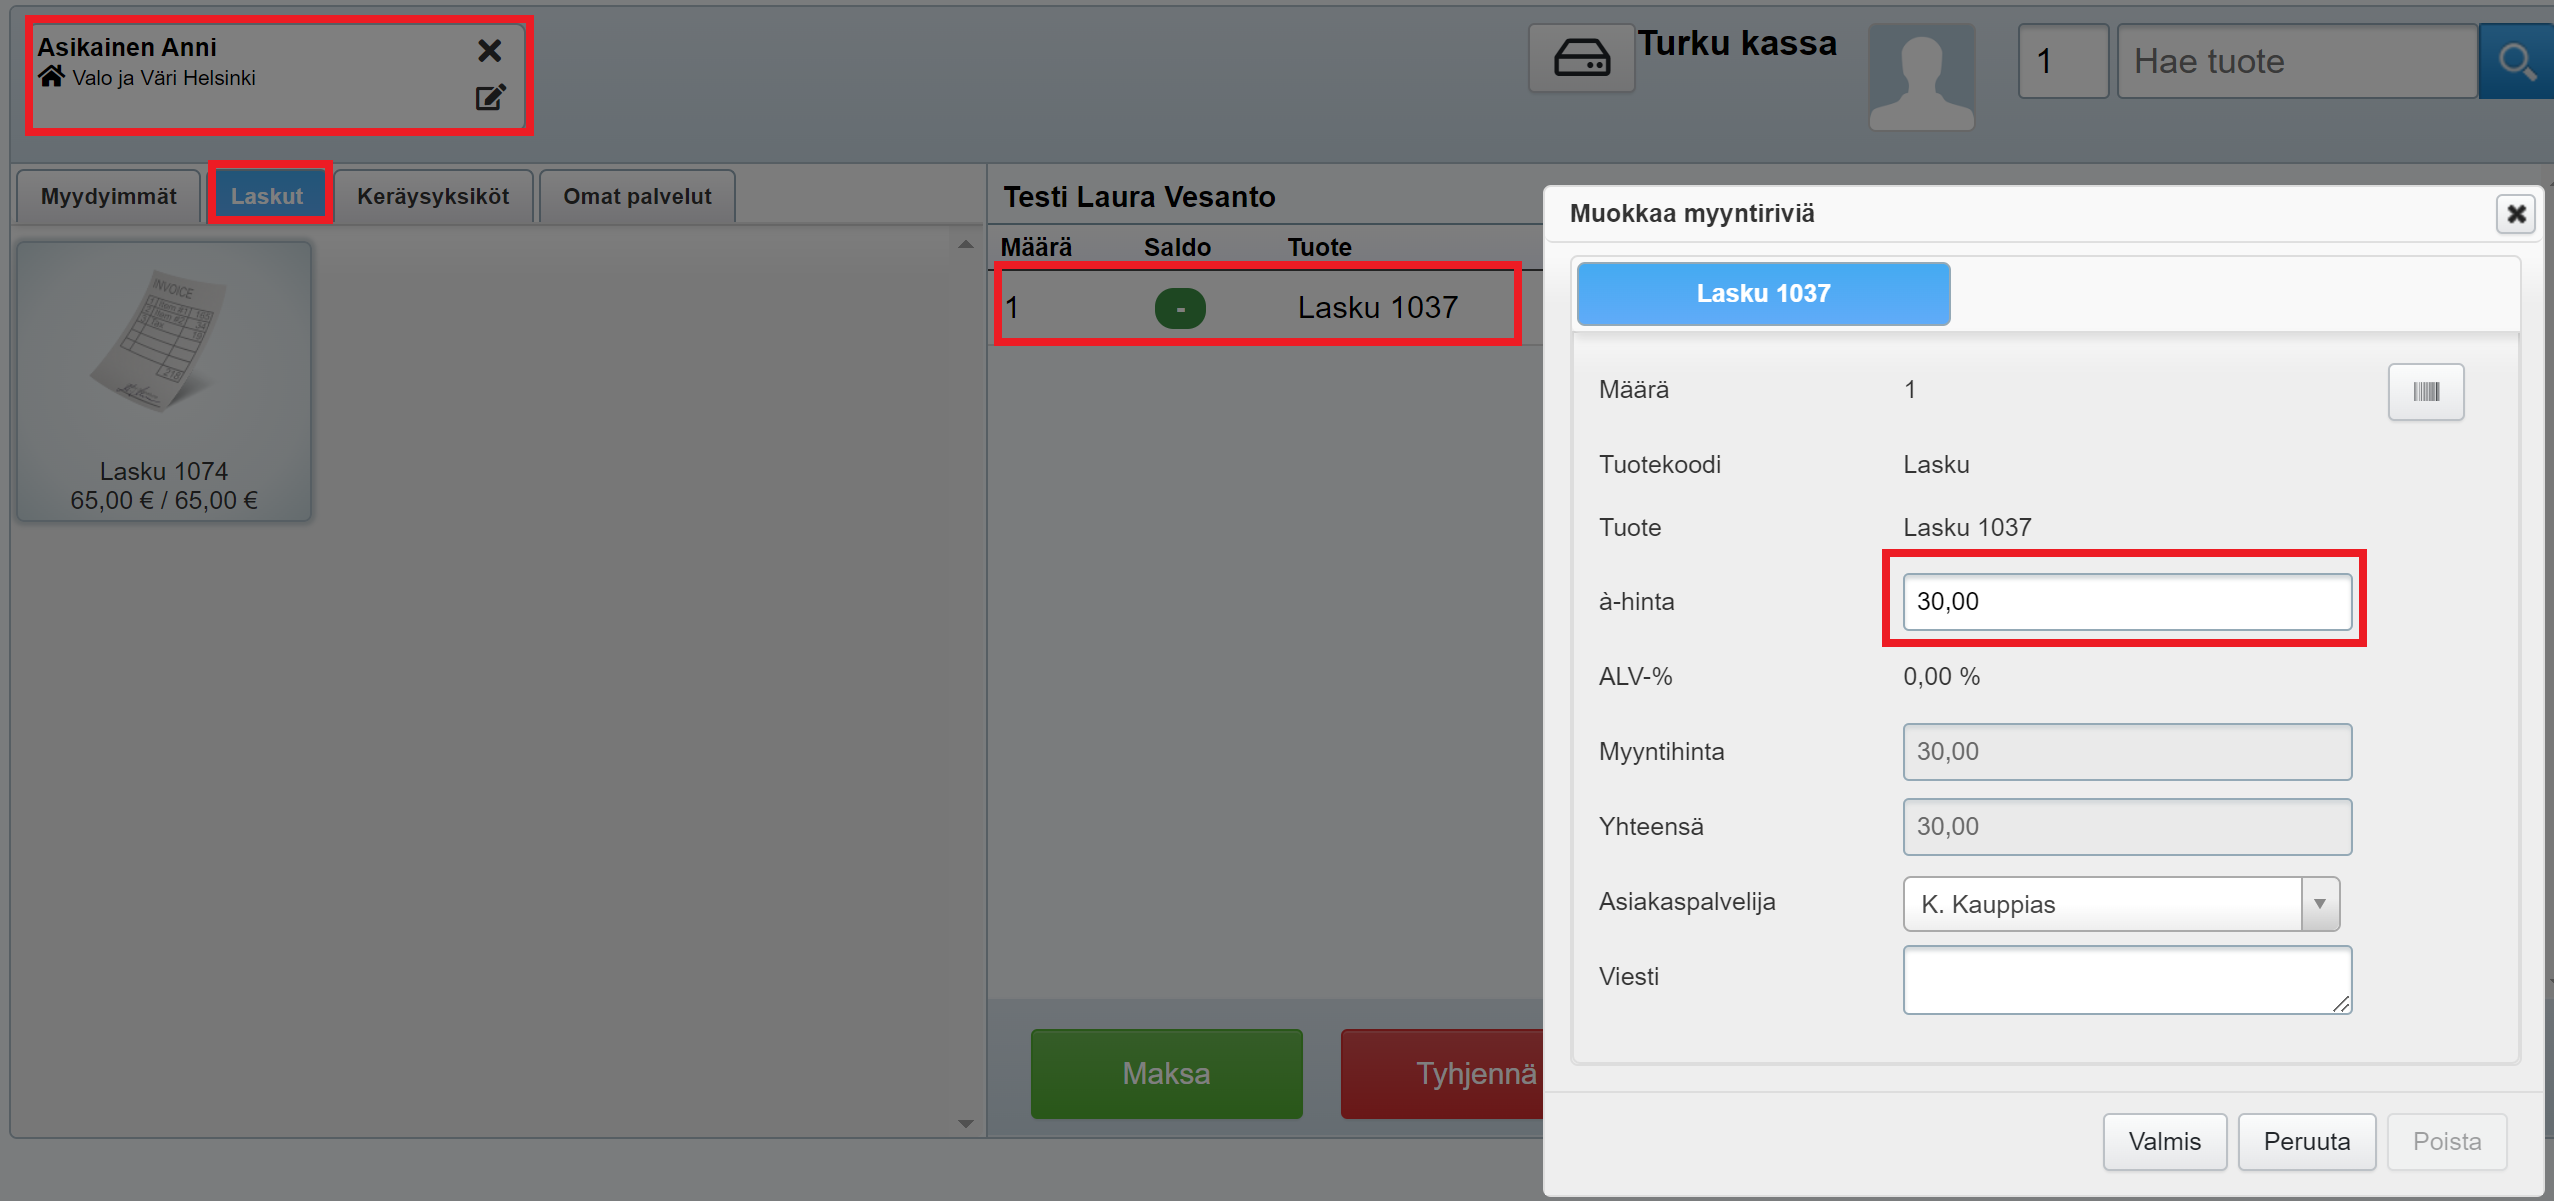Close the Muokkaa myyntiriviä dialog
Image resolution: width=2554 pixels, height=1201 pixels.
tap(2516, 214)
